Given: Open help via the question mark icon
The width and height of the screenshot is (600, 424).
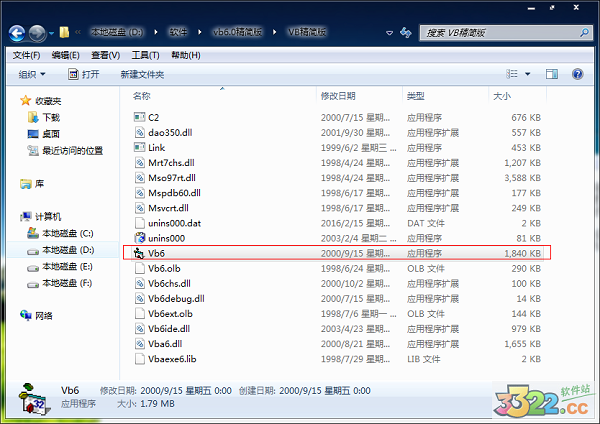Looking at the screenshot, I should click(x=577, y=74).
